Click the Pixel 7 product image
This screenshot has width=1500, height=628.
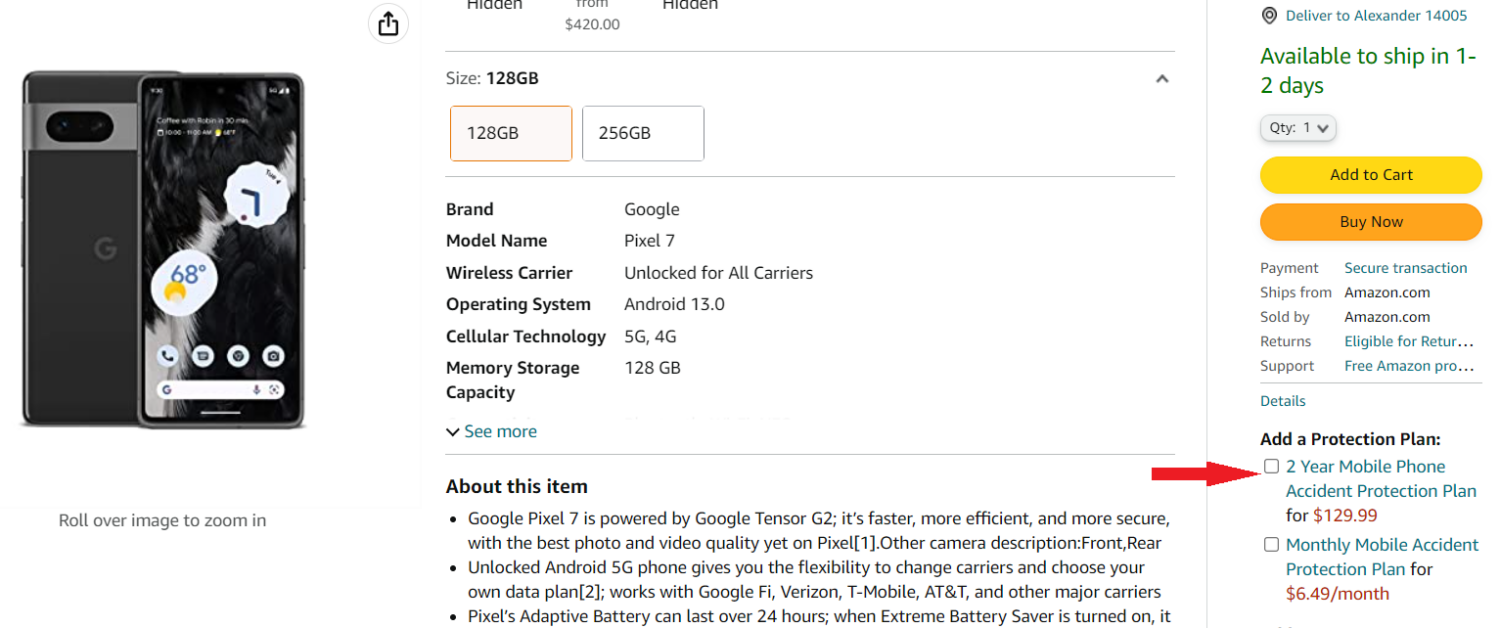(x=163, y=250)
